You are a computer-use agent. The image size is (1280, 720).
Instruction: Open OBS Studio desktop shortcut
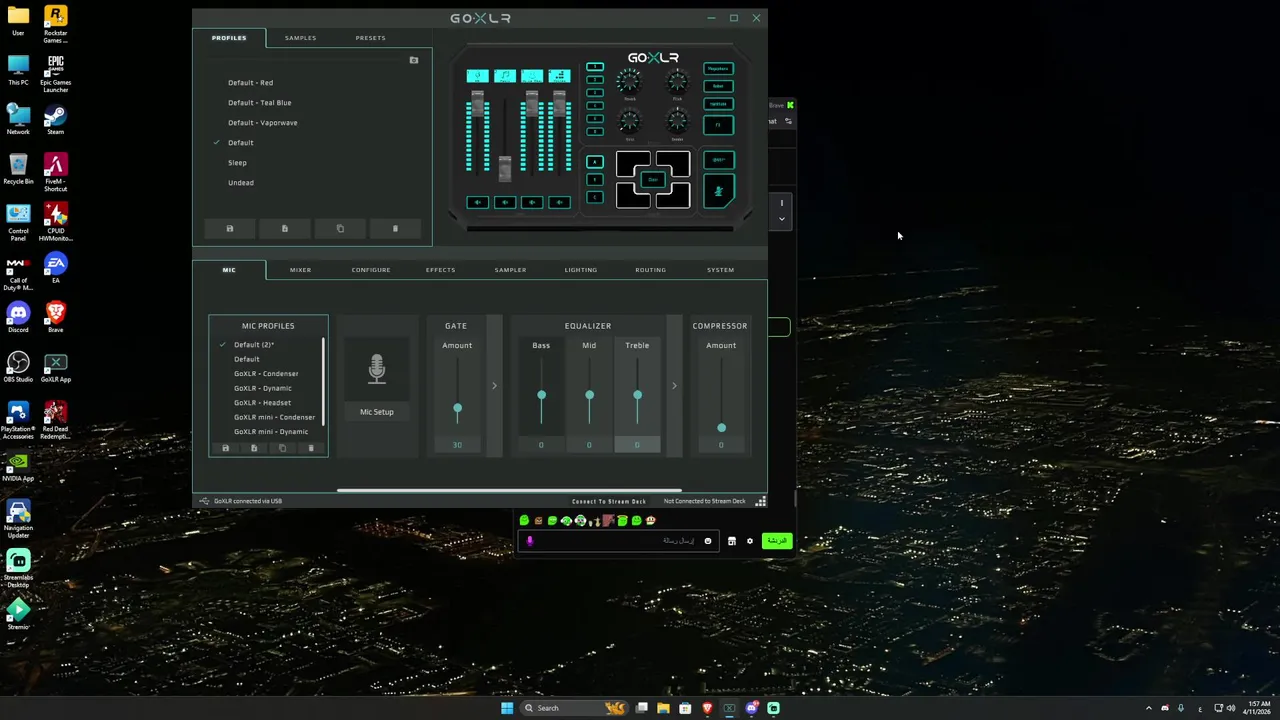coord(18,366)
